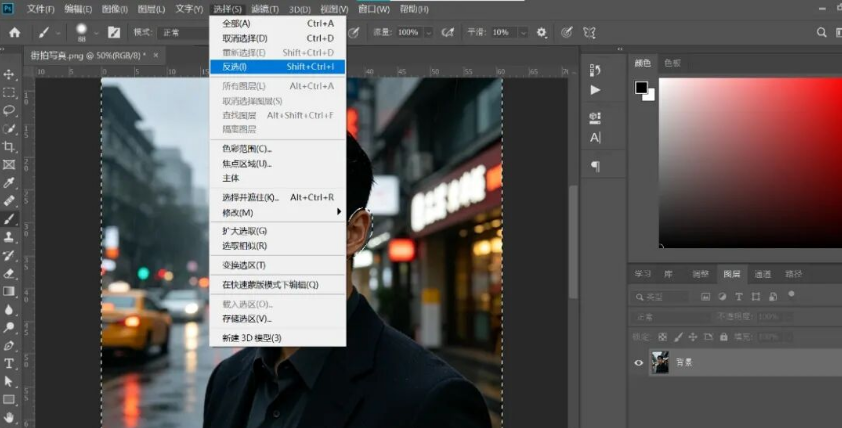Select the Brush tool in left toolbar
The width and height of the screenshot is (842, 428).
(x=9, y=219)
